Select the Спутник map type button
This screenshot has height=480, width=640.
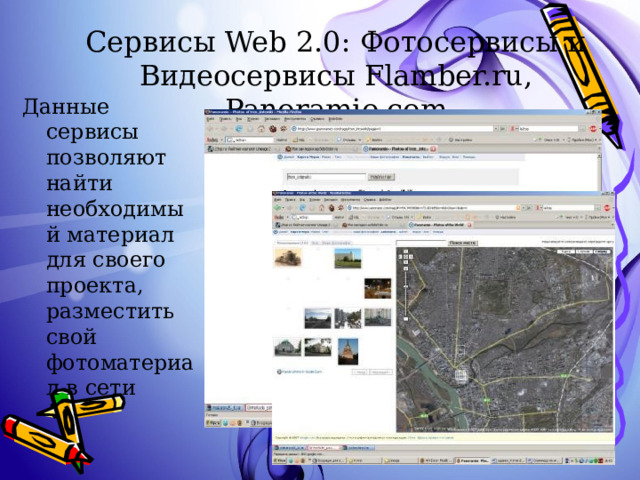pos(584,251)
